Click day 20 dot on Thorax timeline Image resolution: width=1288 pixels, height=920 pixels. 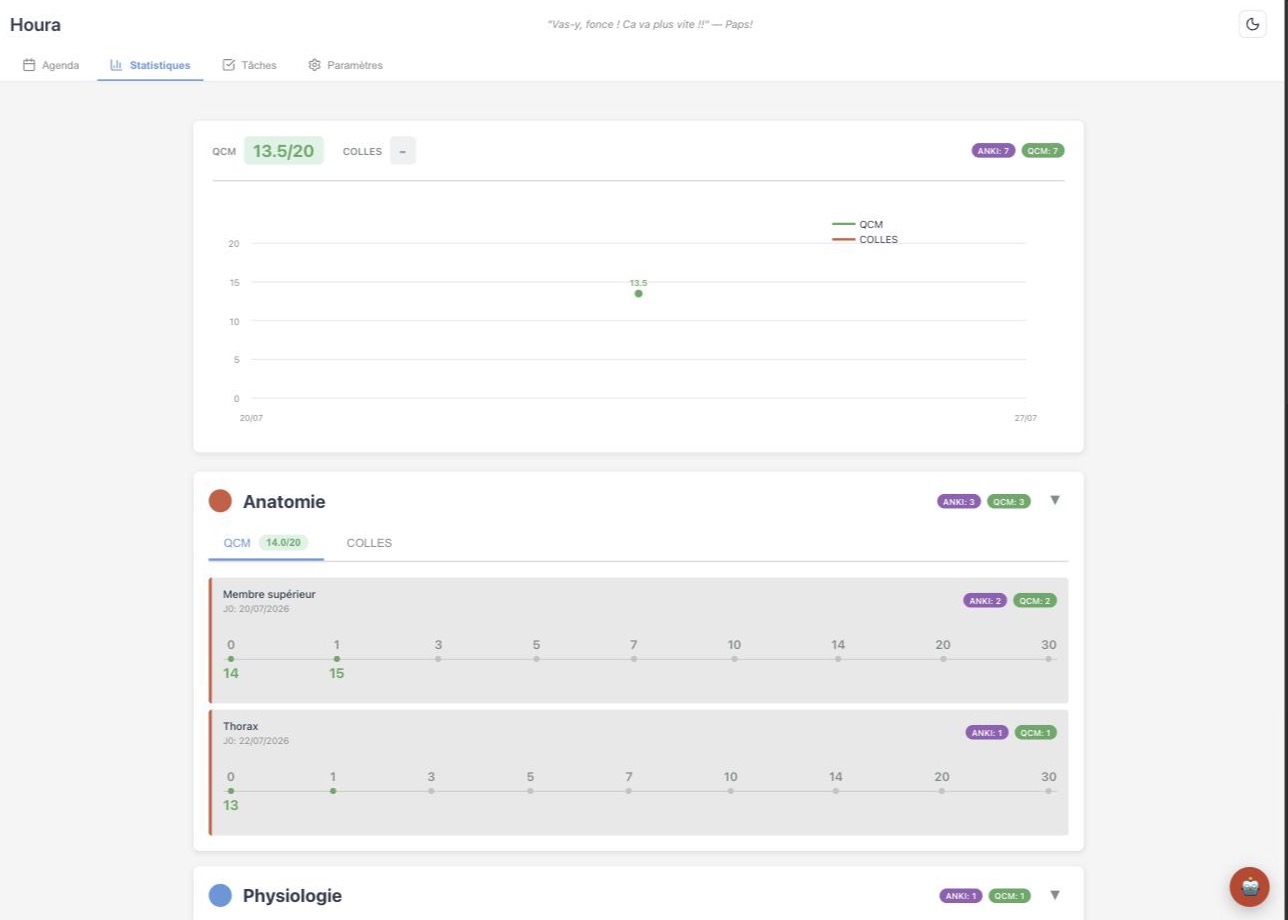click(x=942, y=791)
